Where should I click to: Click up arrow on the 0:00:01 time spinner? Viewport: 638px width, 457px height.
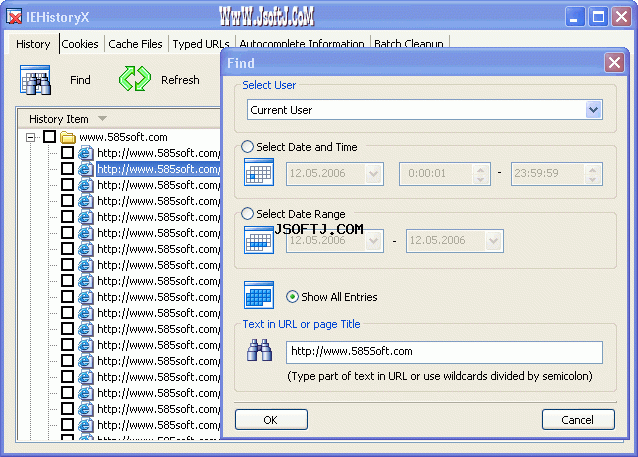[481, 169]
